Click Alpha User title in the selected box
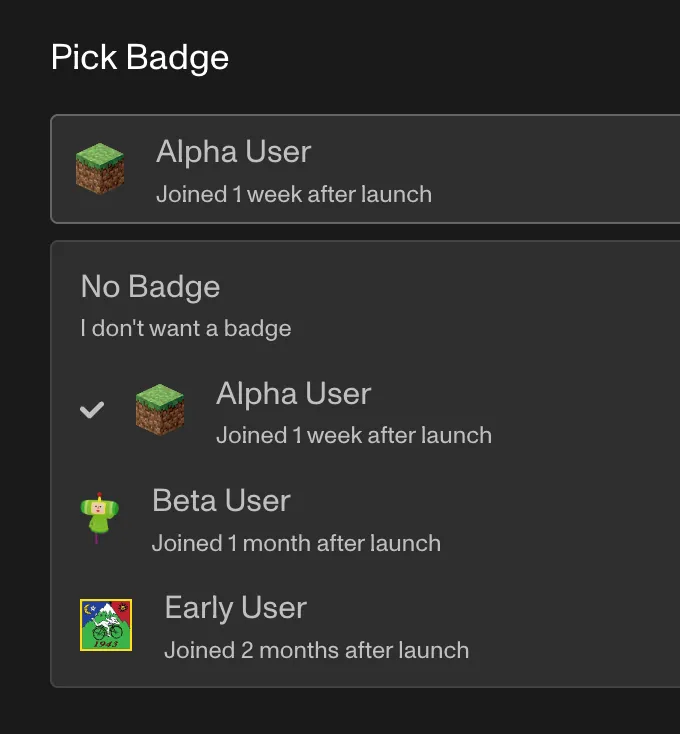 (x=234, y=152)
